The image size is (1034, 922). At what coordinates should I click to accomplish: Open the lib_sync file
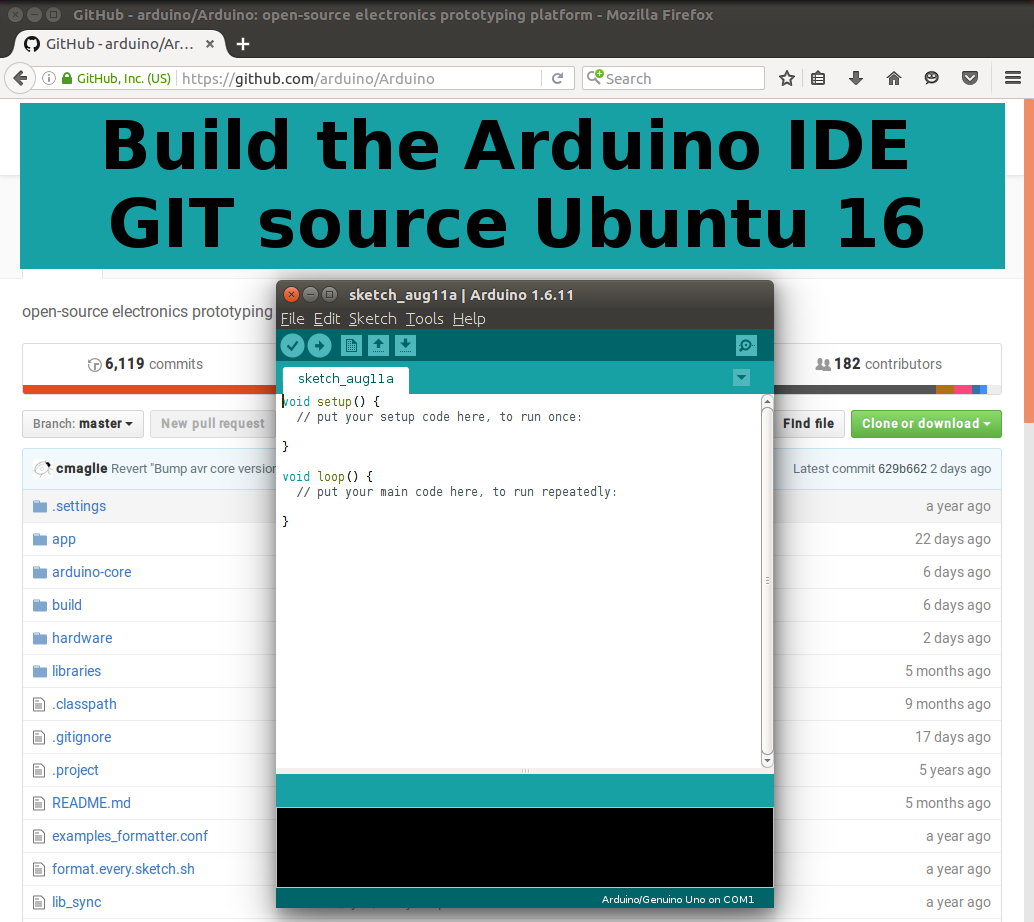click(x=76, y=902)
